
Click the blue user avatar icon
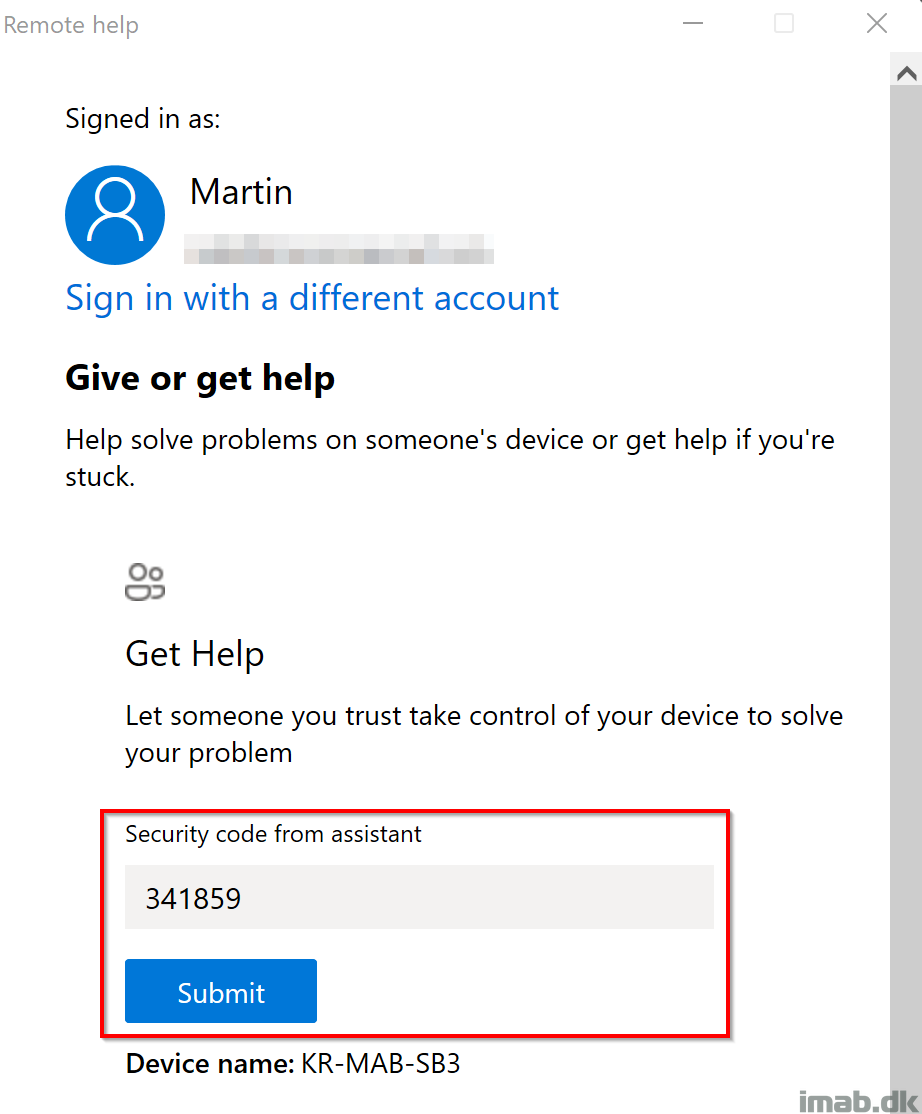click(x=115, y=215)
